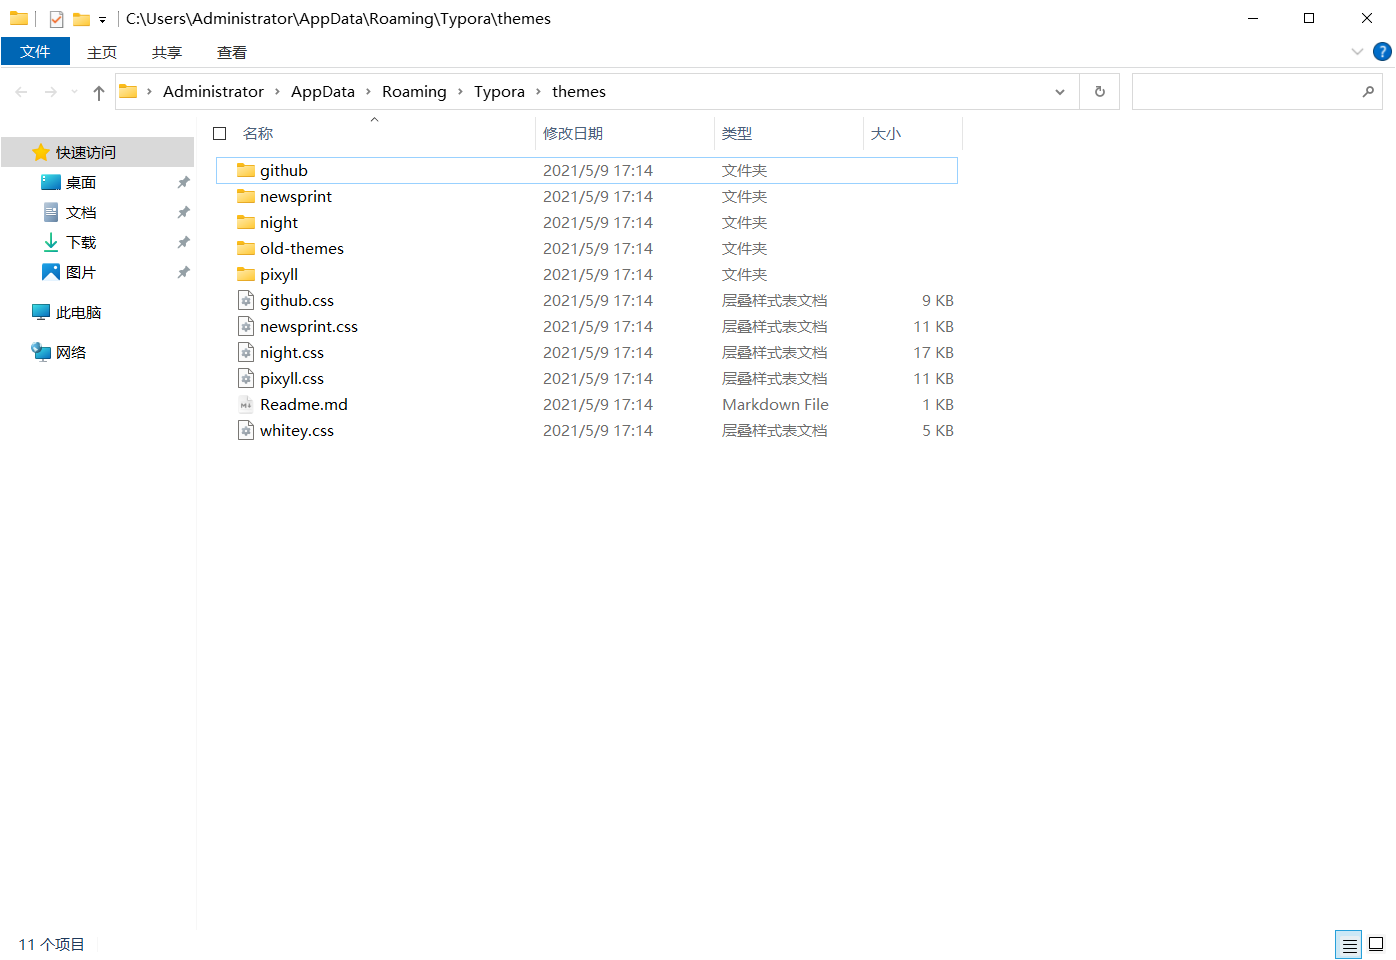Open the recent locations dropdown arrow

(74, 92)
